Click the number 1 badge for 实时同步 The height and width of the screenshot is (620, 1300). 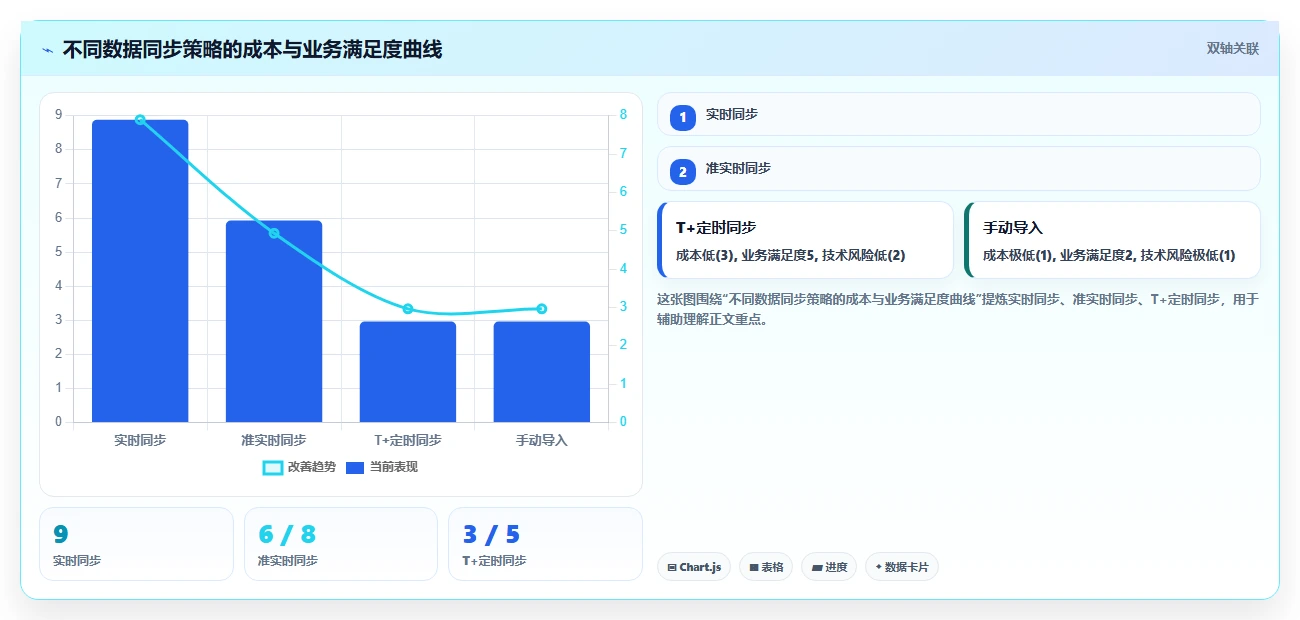[x=683, y=117]
